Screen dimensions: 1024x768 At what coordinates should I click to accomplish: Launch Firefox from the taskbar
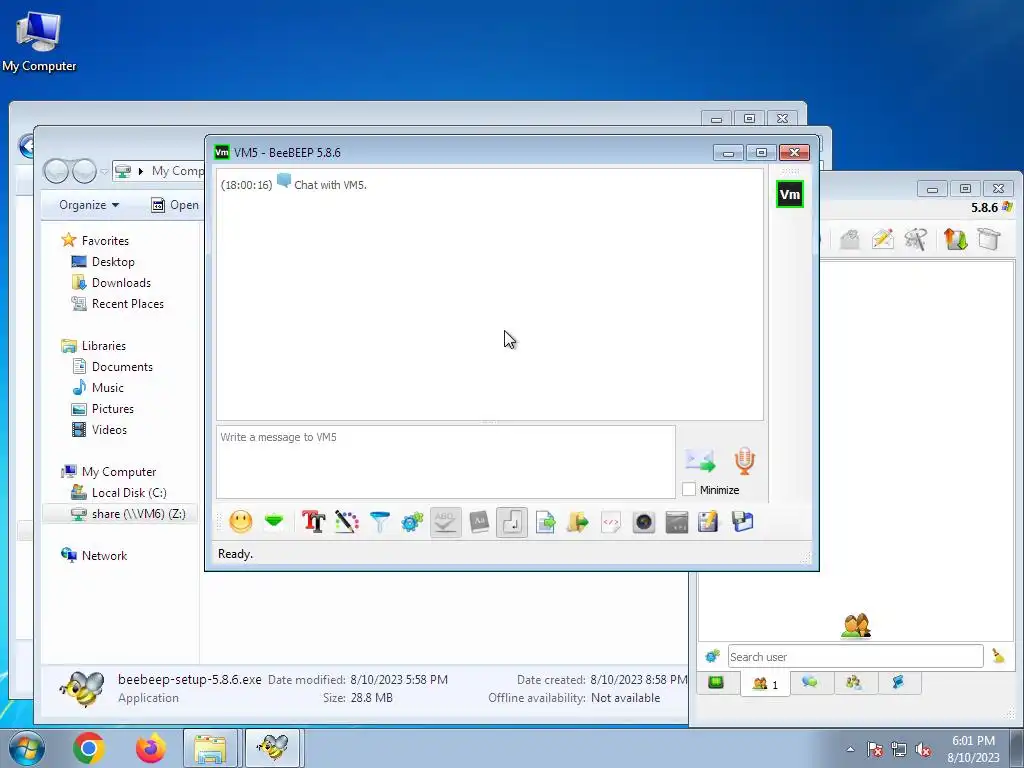point(150,748)
